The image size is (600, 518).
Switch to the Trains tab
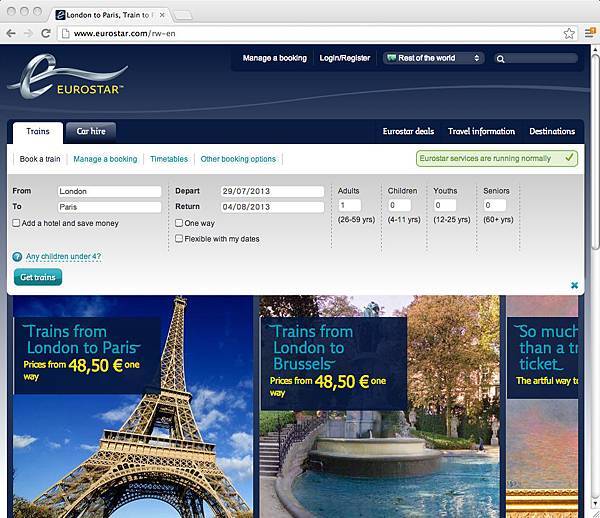(38, 132)
